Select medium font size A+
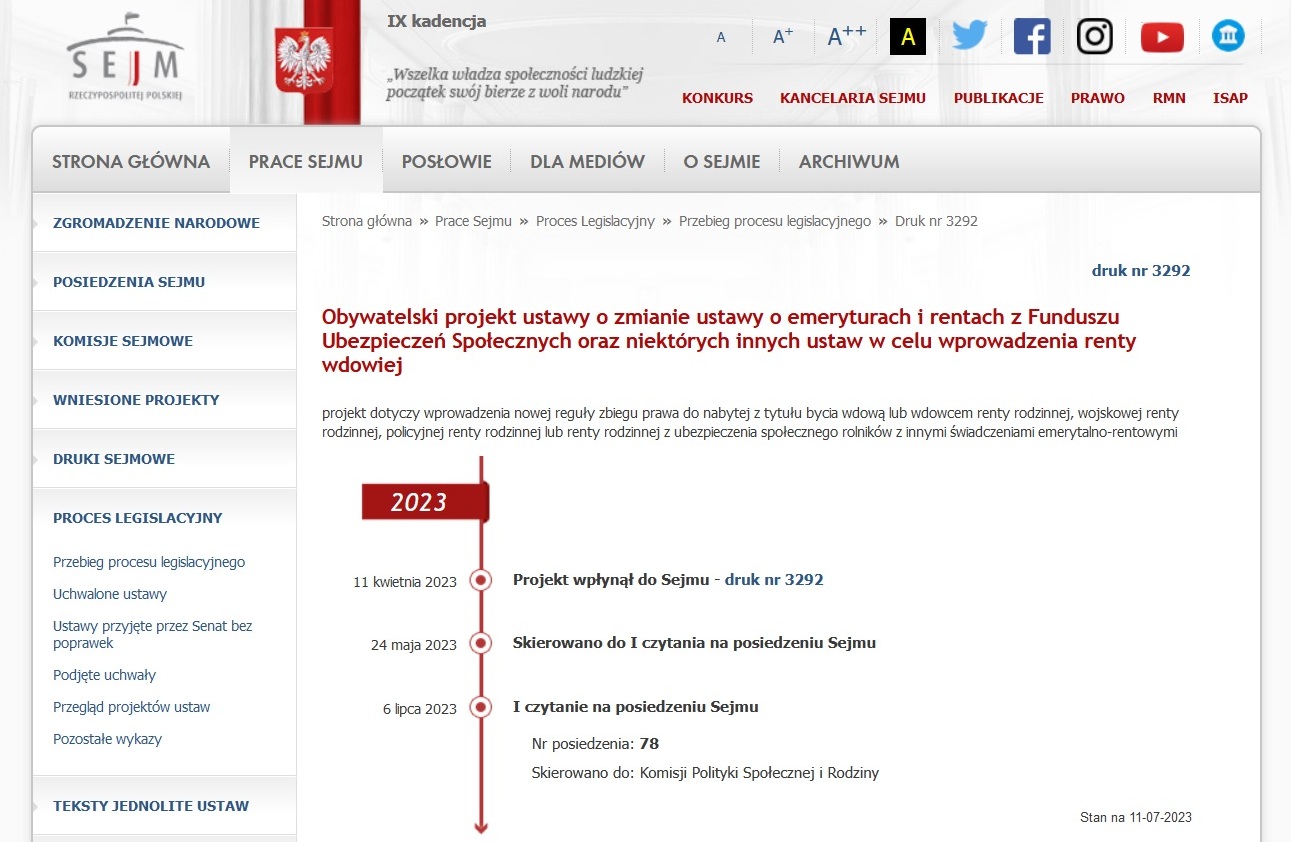This screenshot has width=1291, height=842. 782,37
